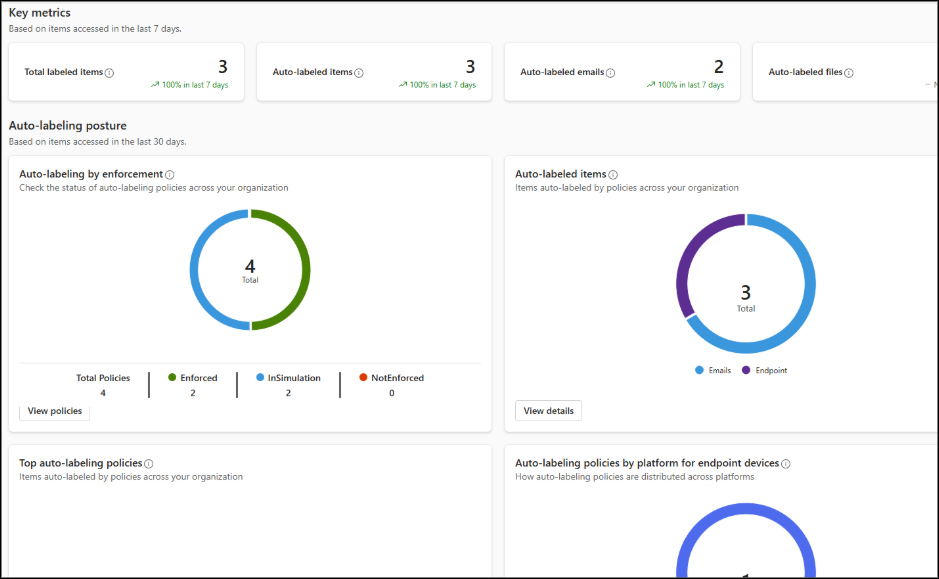Open info tooltip for Auto-labeled files

849,73
